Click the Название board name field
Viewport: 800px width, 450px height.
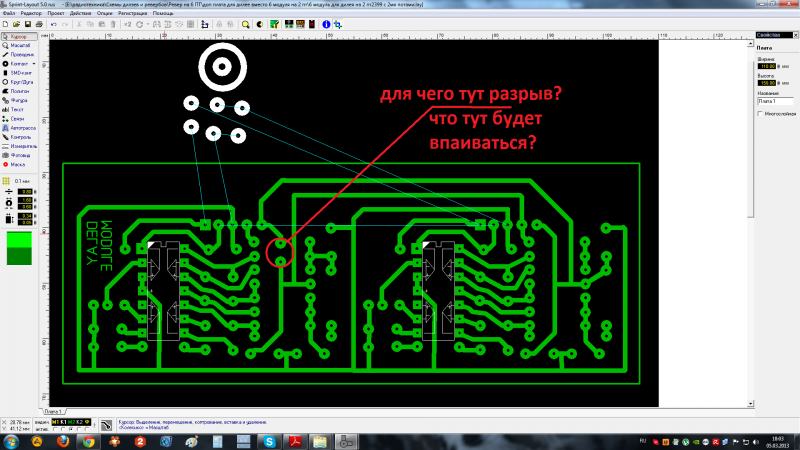pos(775,101)
